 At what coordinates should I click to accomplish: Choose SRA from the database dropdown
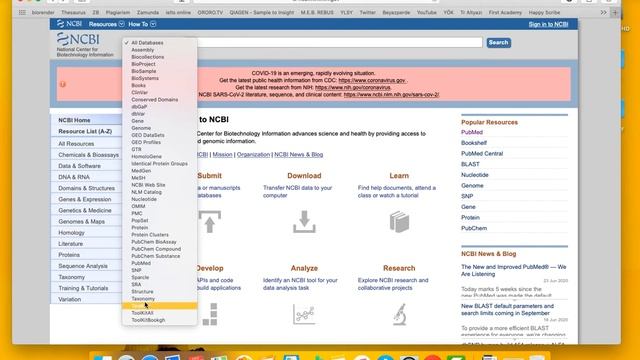click(136, 284)
